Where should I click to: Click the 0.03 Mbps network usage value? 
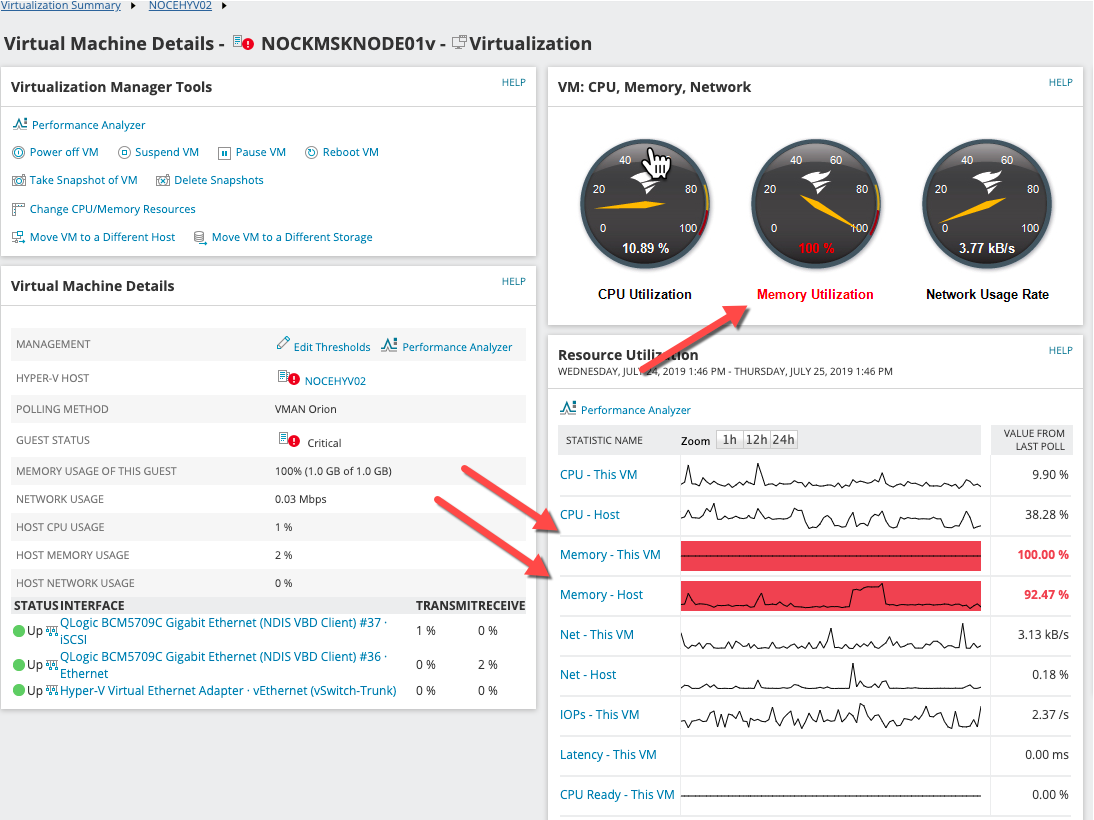pos(301,499)
